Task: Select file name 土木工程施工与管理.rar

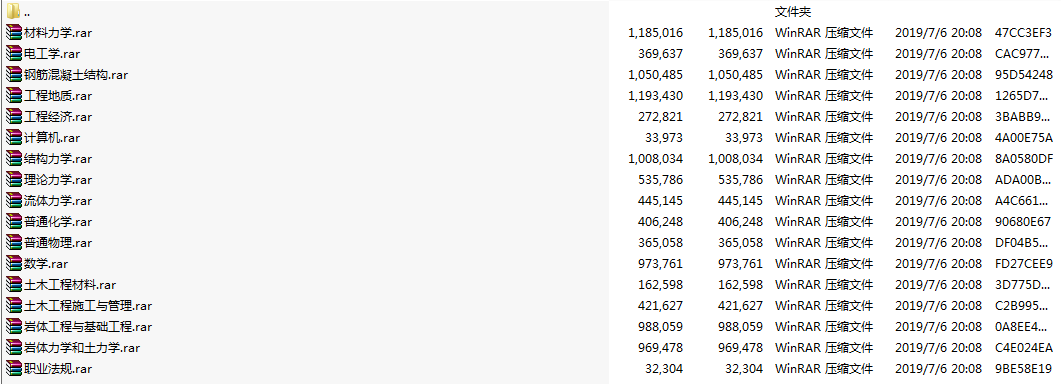Action: click(88, 305)
